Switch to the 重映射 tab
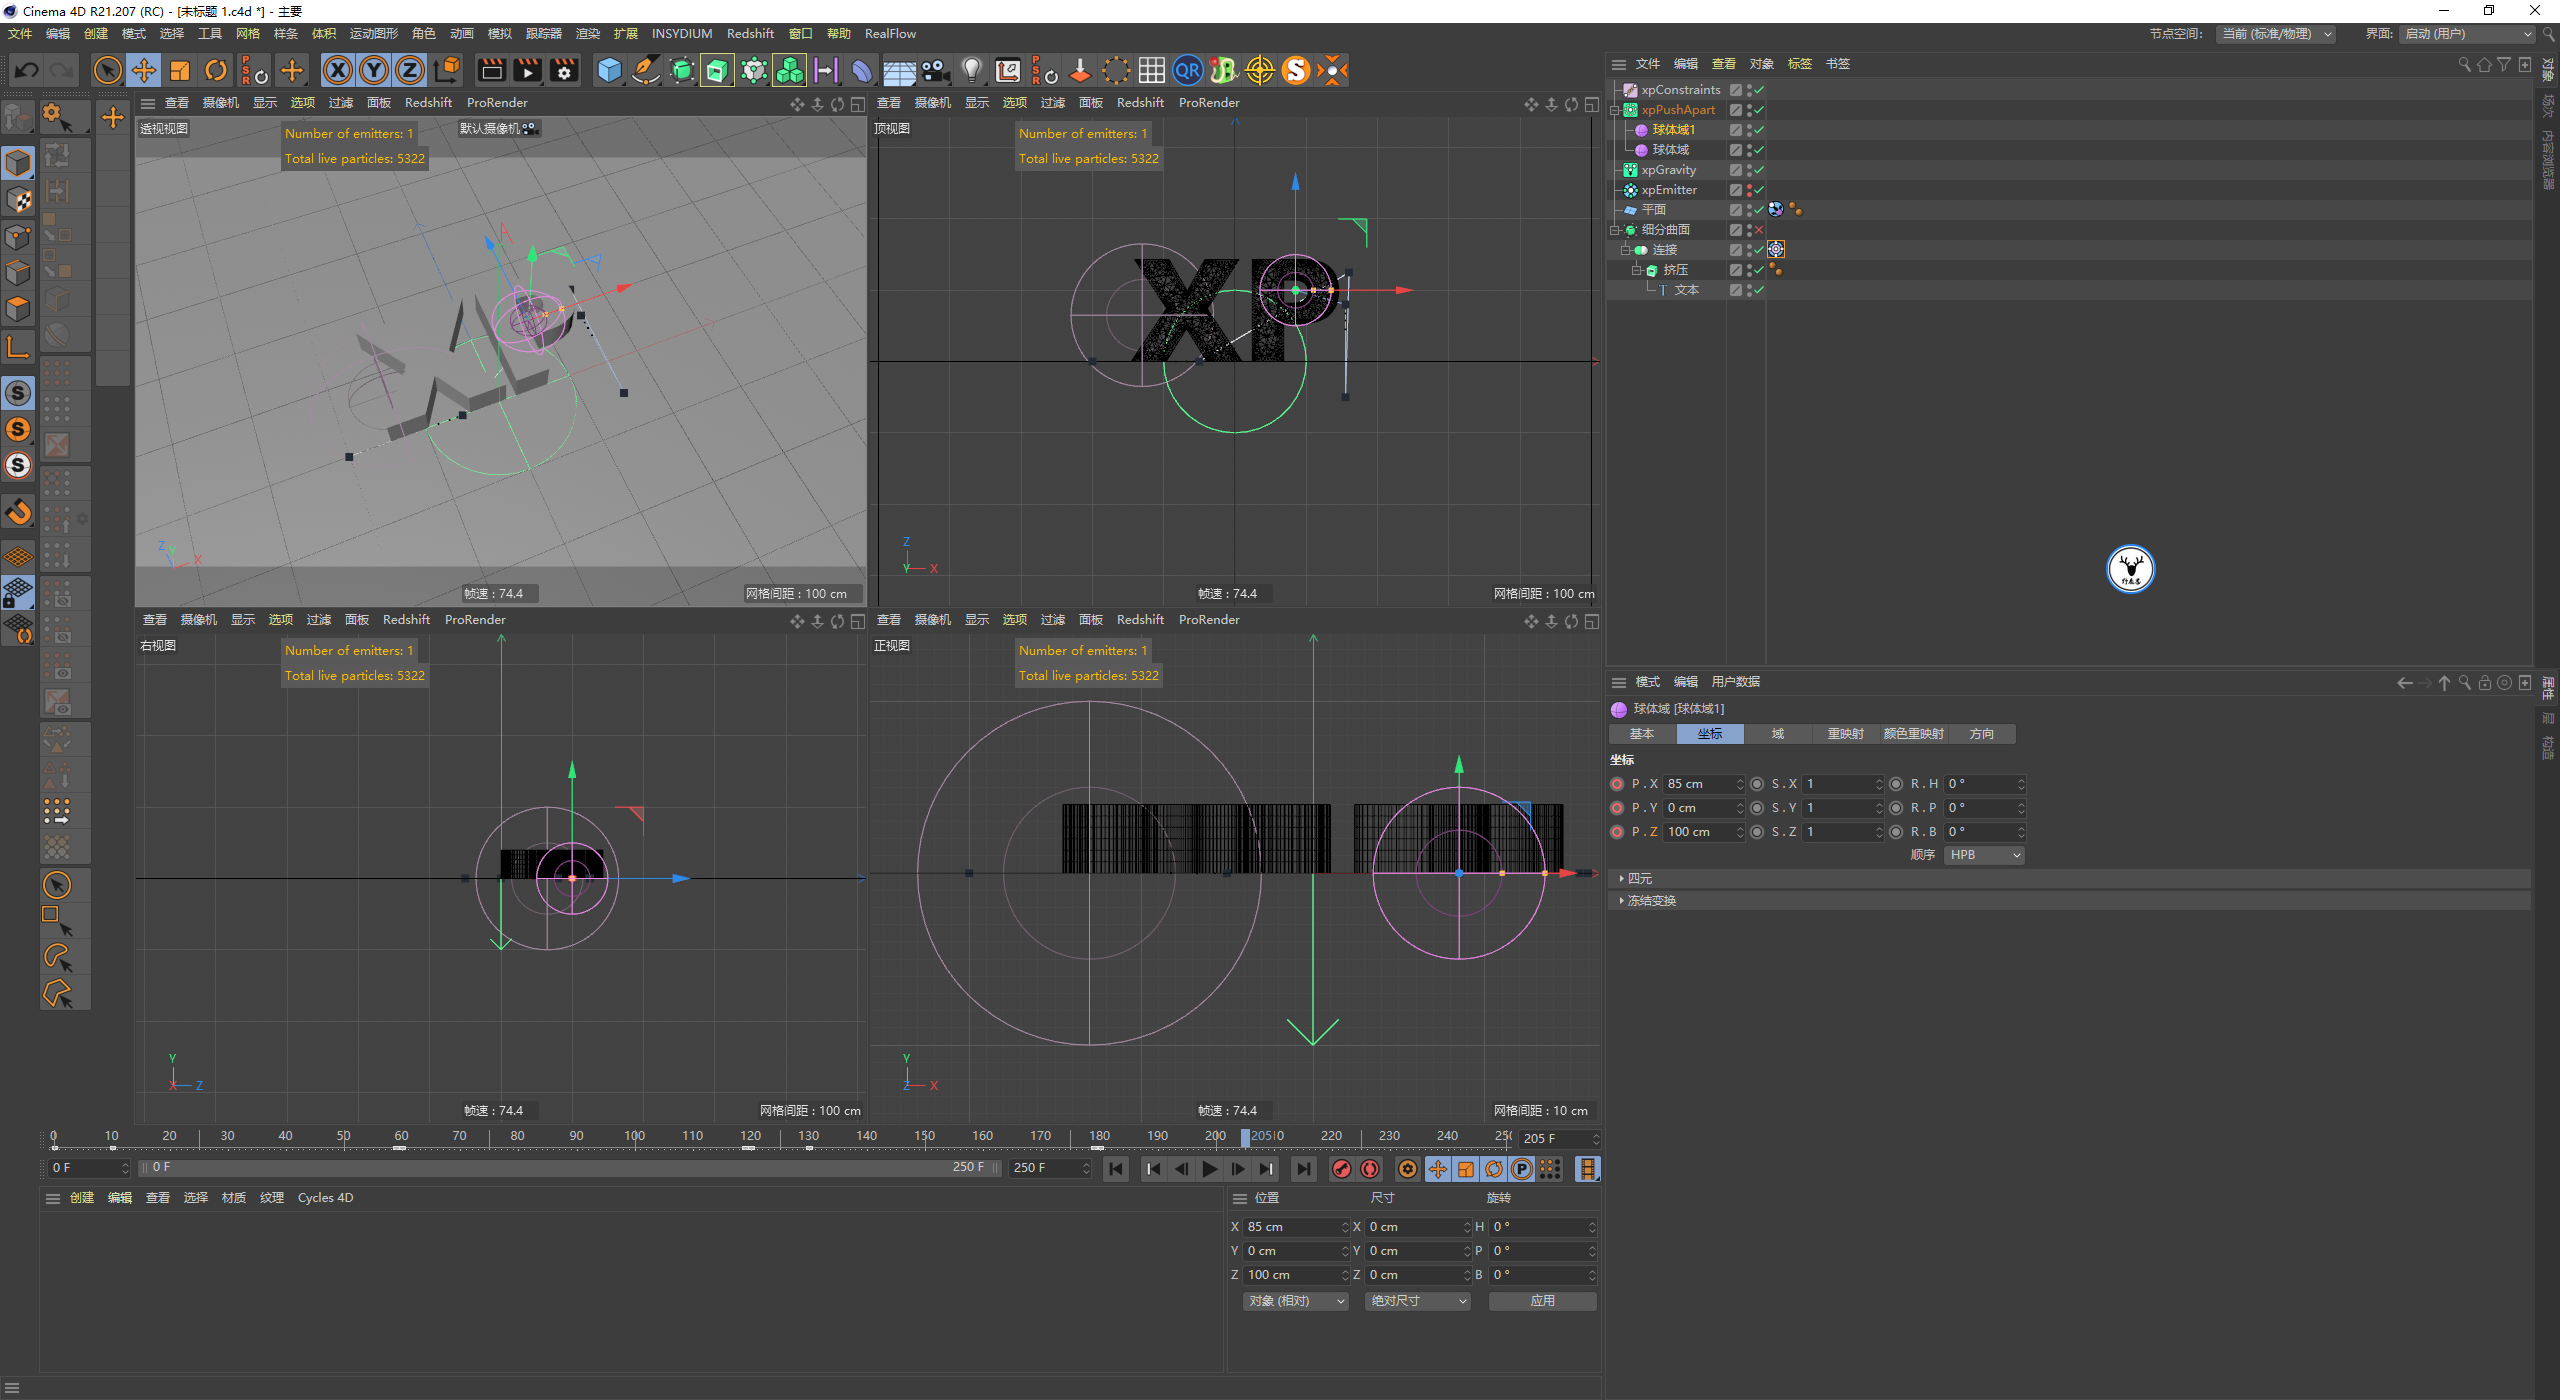Image resolution: width=2560 pixels, height=1400 pixels. [x=1844, y=734]
